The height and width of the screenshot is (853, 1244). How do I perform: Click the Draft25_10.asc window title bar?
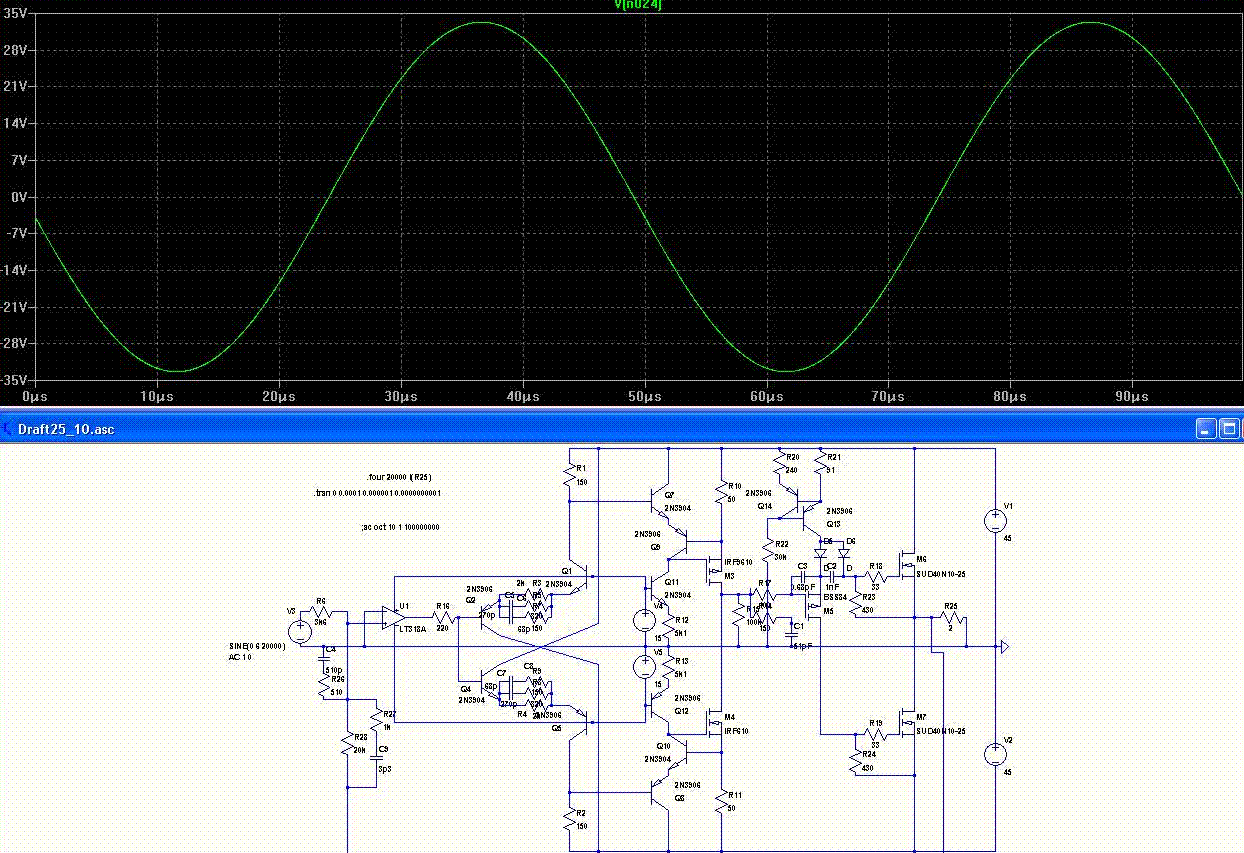[x=600, y=429]
